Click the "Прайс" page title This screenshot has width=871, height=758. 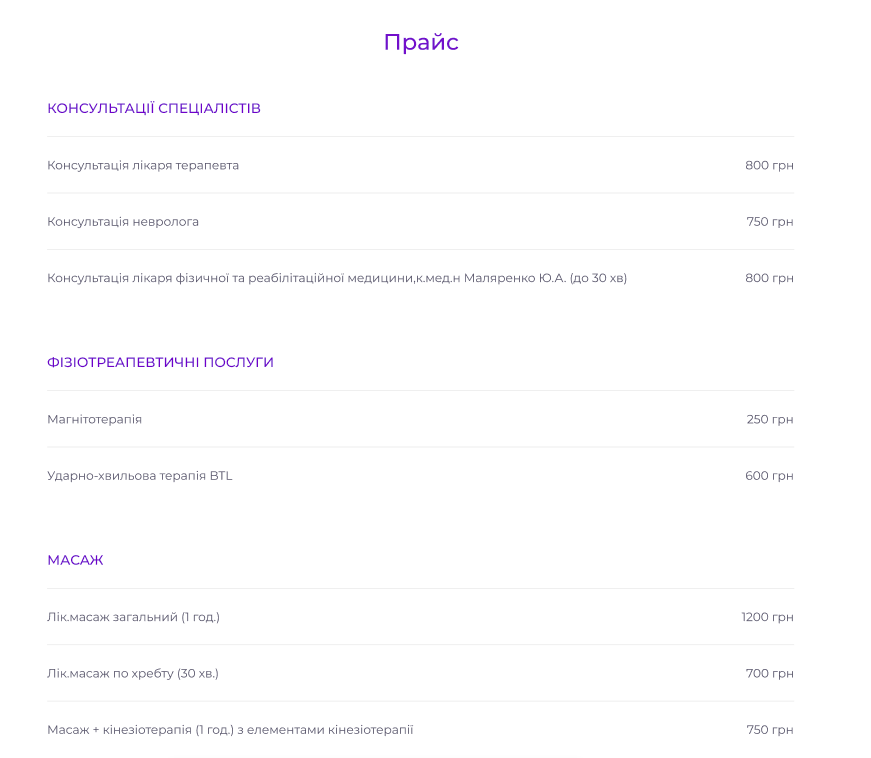pos(421,42)
